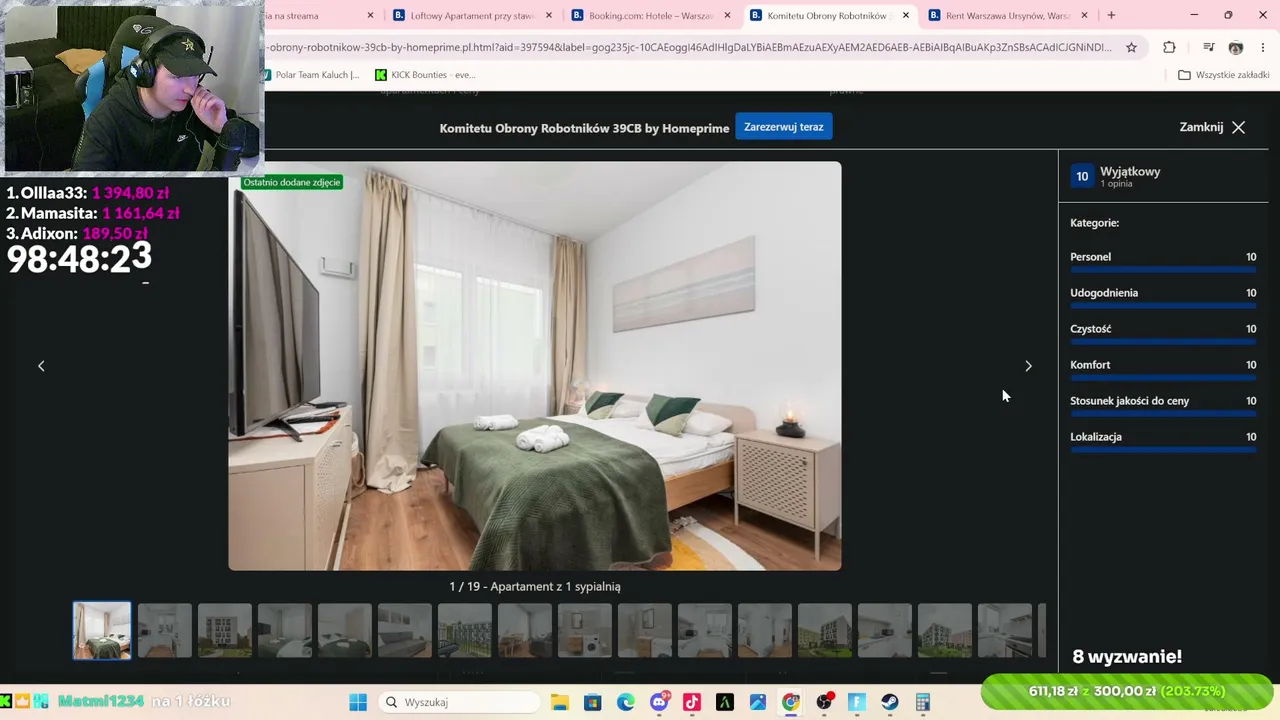The image size is (1280, 720).
Task: Show the next photo with the right arrow
Action: click(x=1028, y=366)
